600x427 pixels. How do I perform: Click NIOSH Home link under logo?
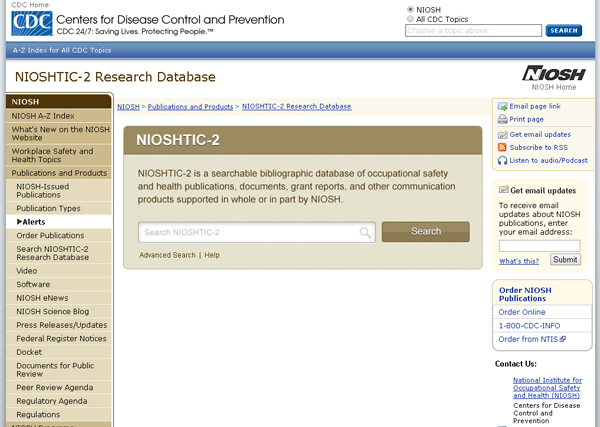[554, 87]
